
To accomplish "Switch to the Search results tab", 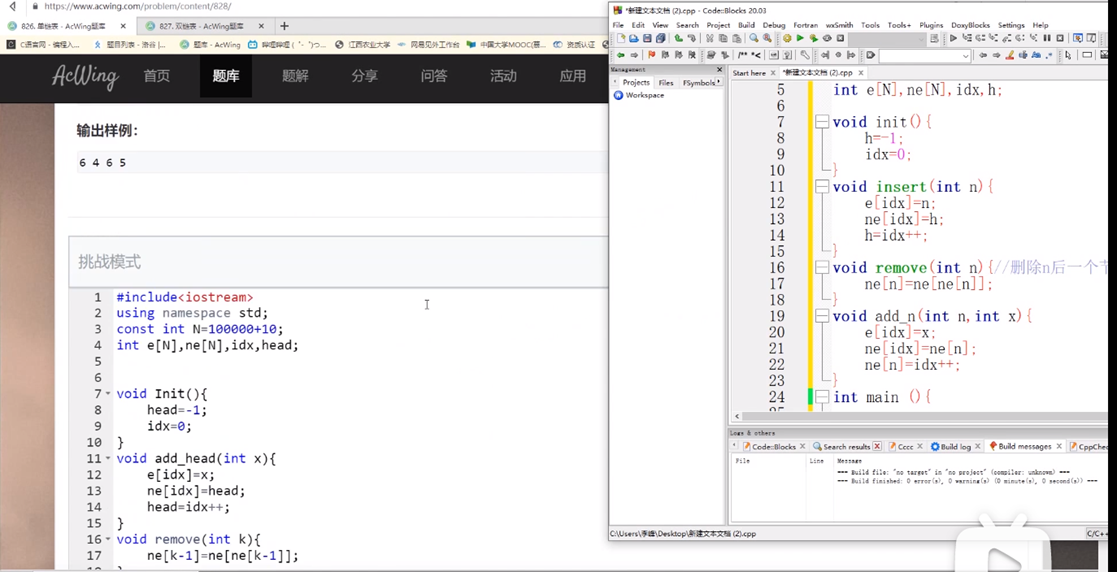I will click(x=846, y=447).
